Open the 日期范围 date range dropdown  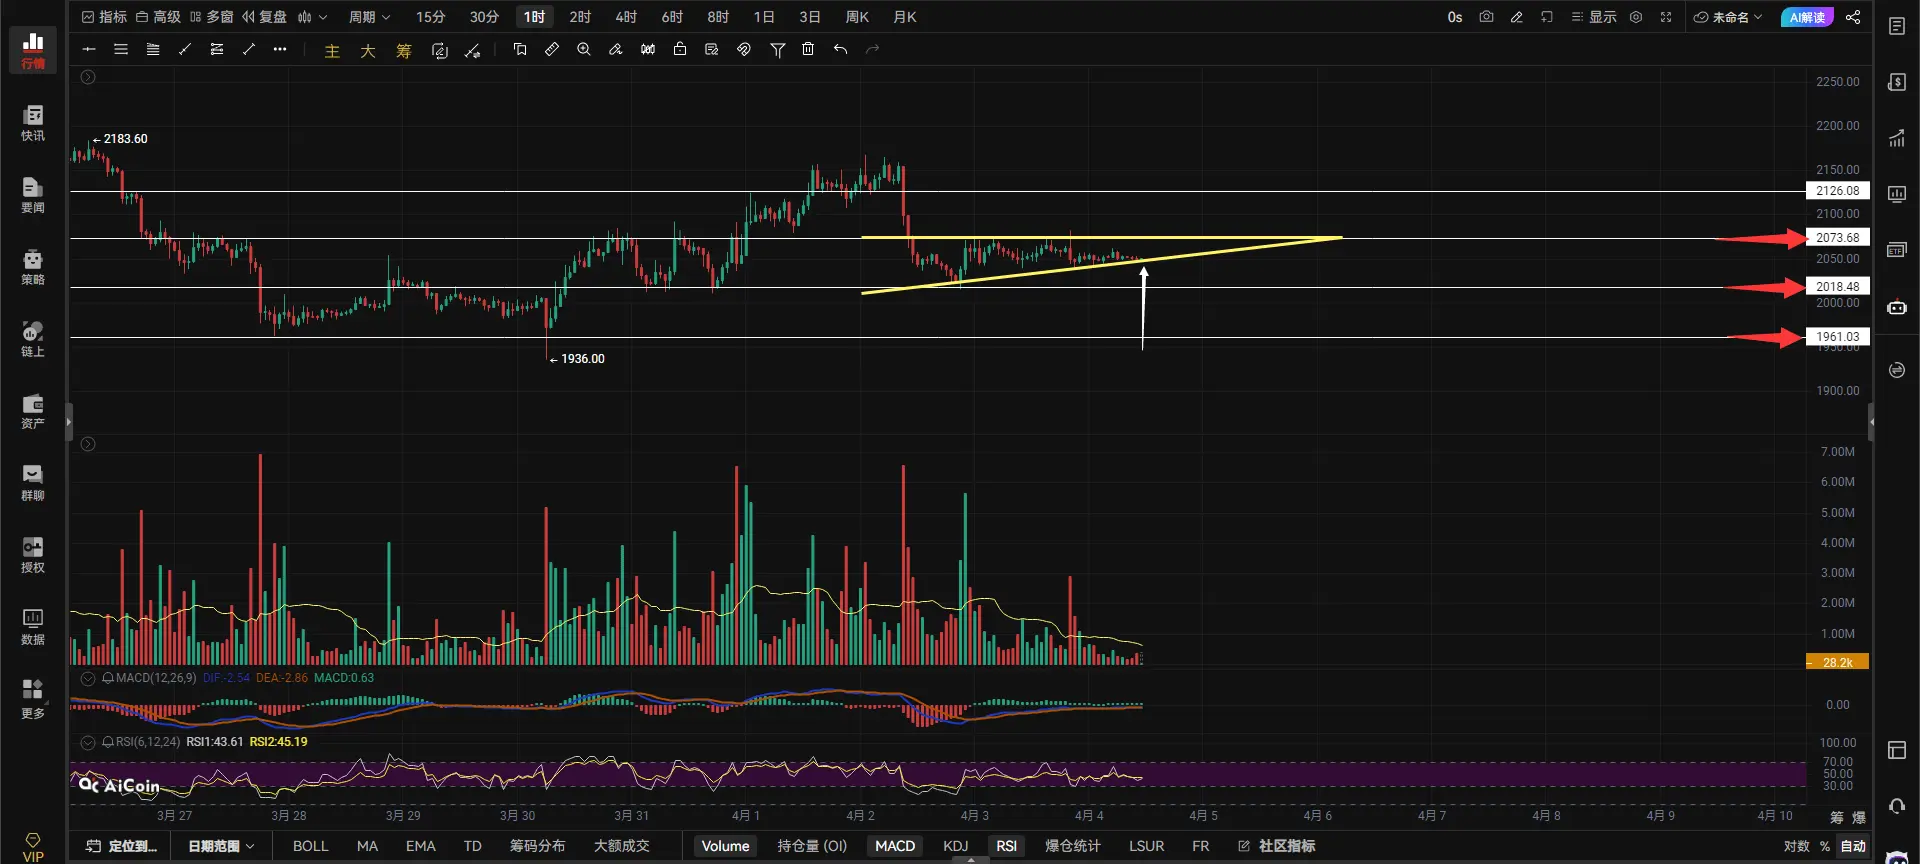click(x=221, y=846)
